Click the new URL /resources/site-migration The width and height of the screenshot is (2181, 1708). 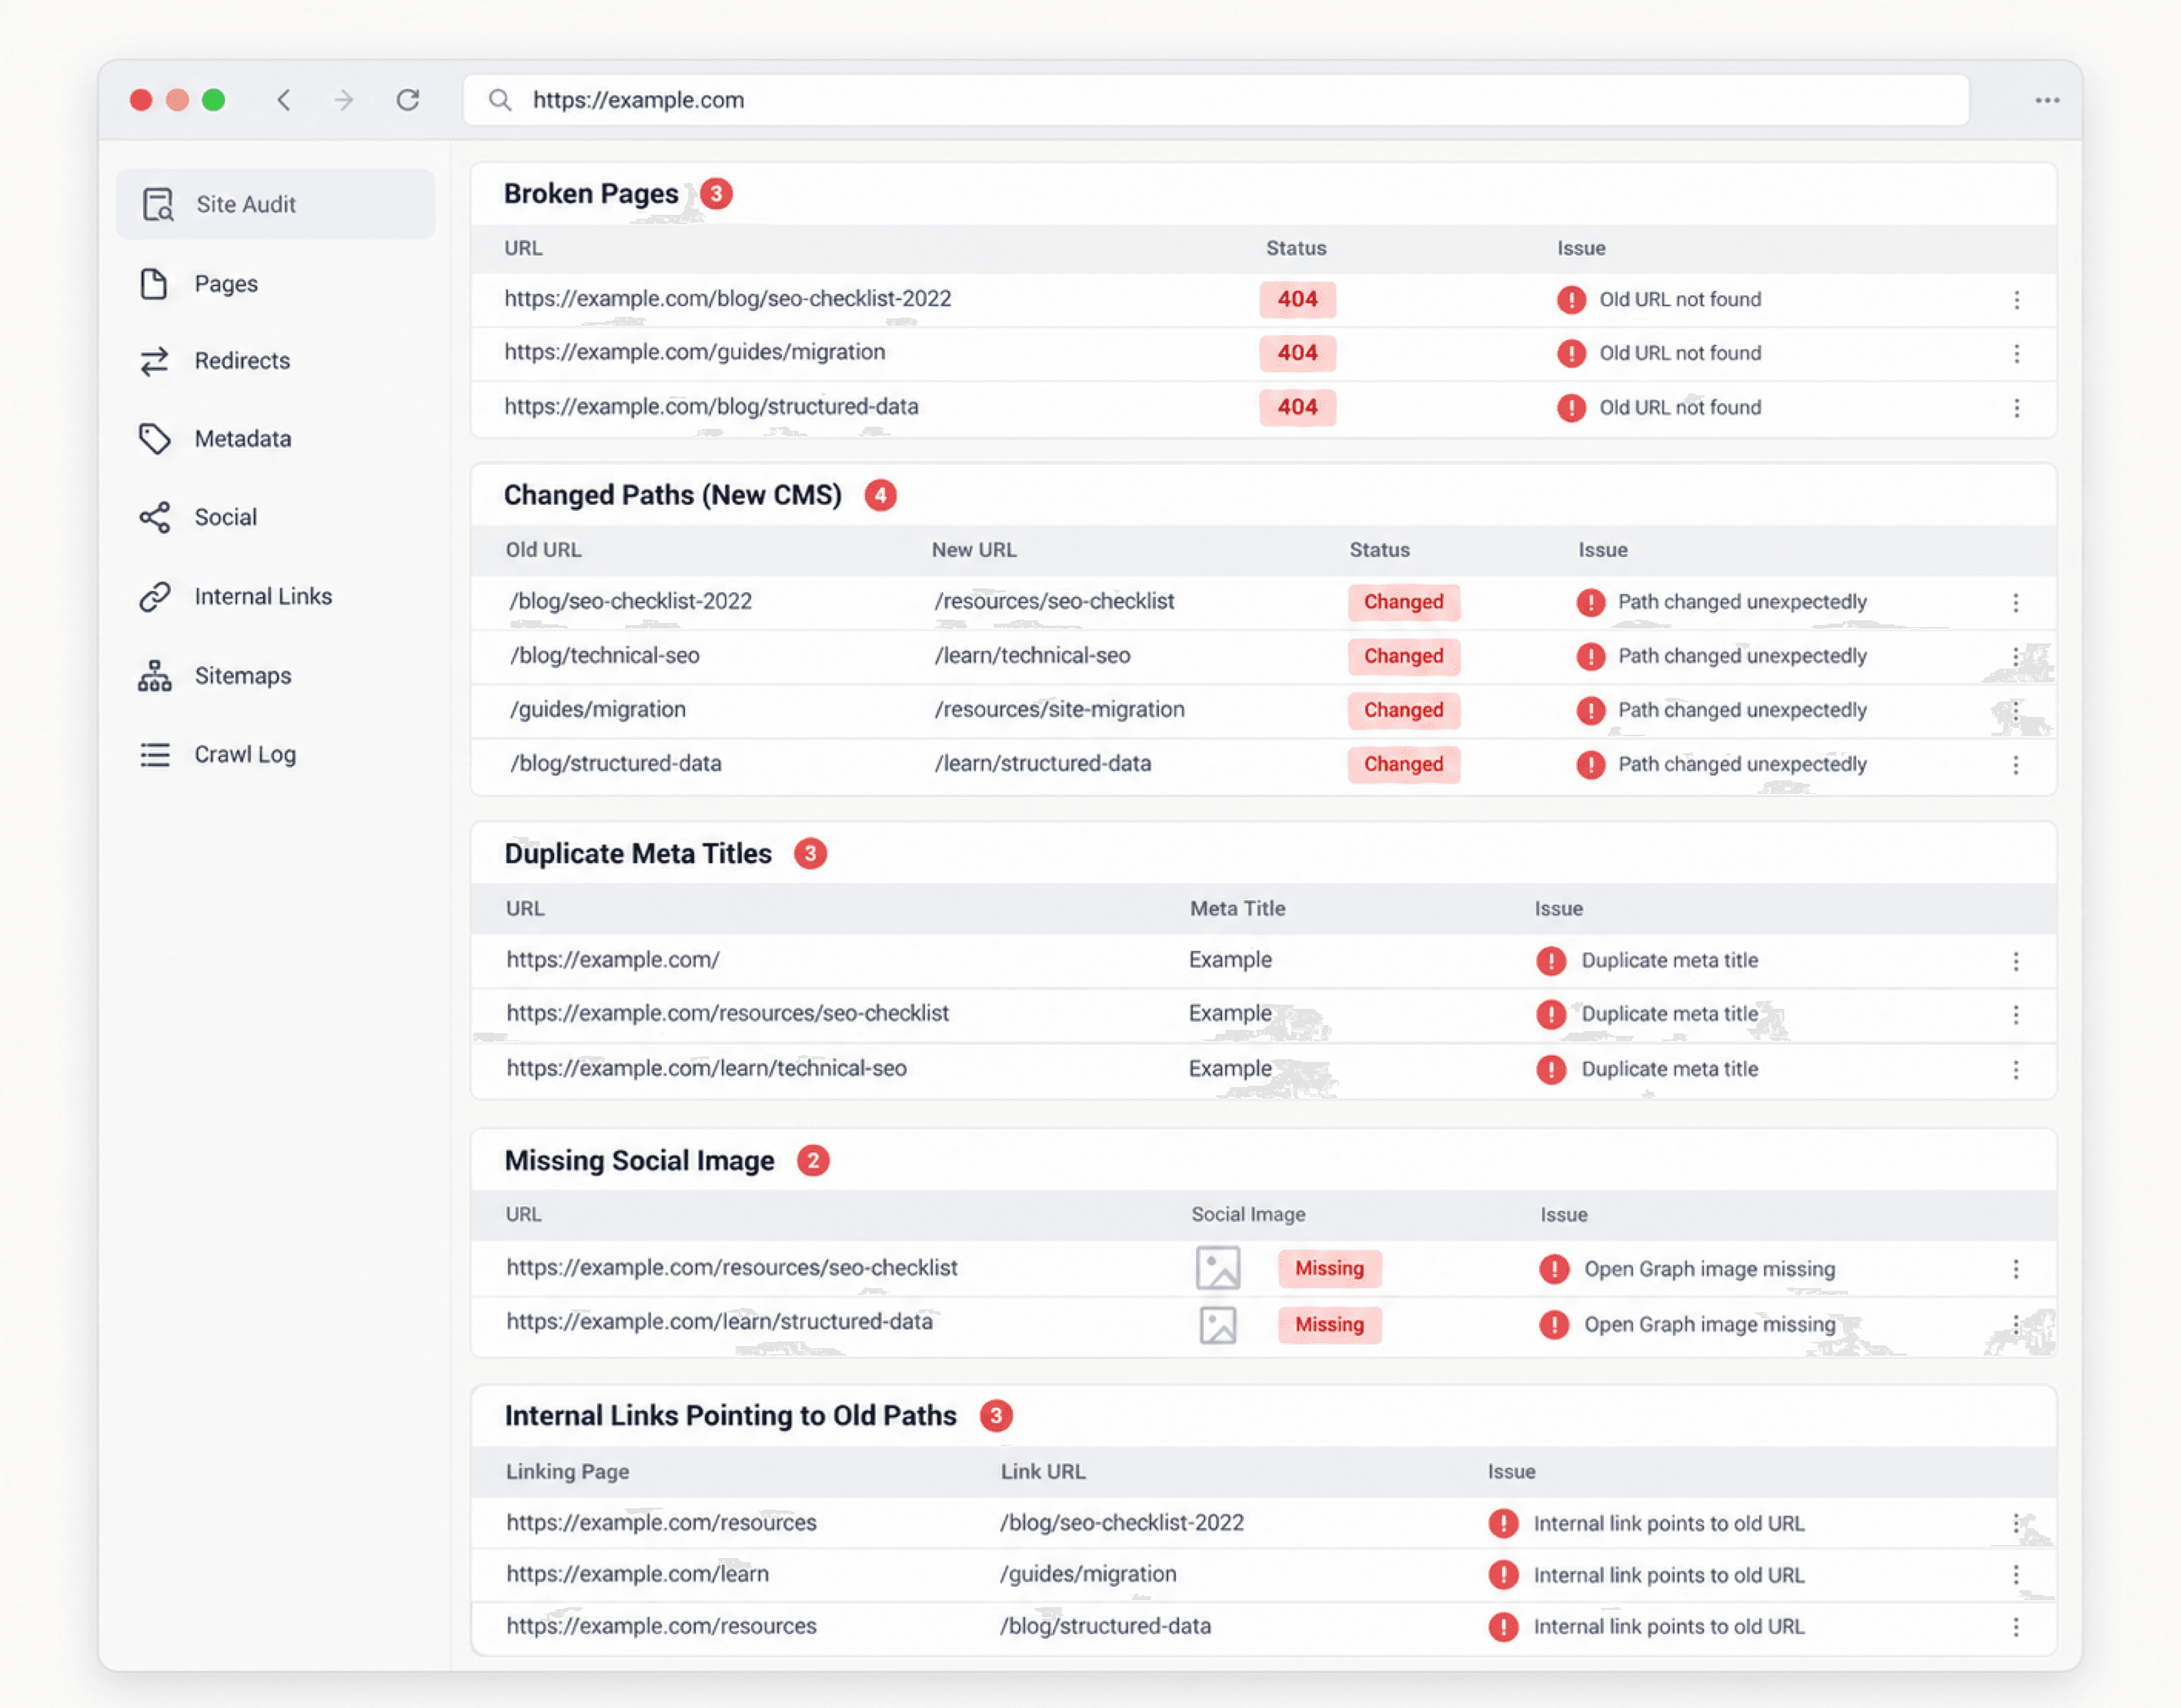(1059, 710)
